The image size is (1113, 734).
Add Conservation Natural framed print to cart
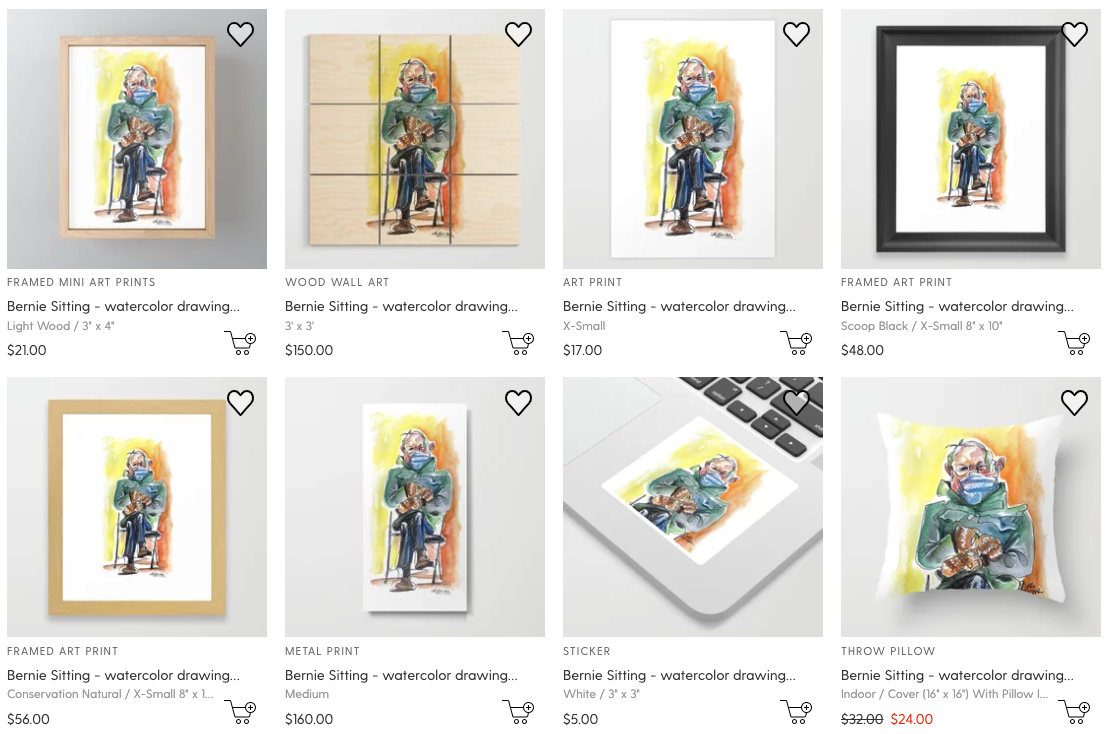coord(240,711)
